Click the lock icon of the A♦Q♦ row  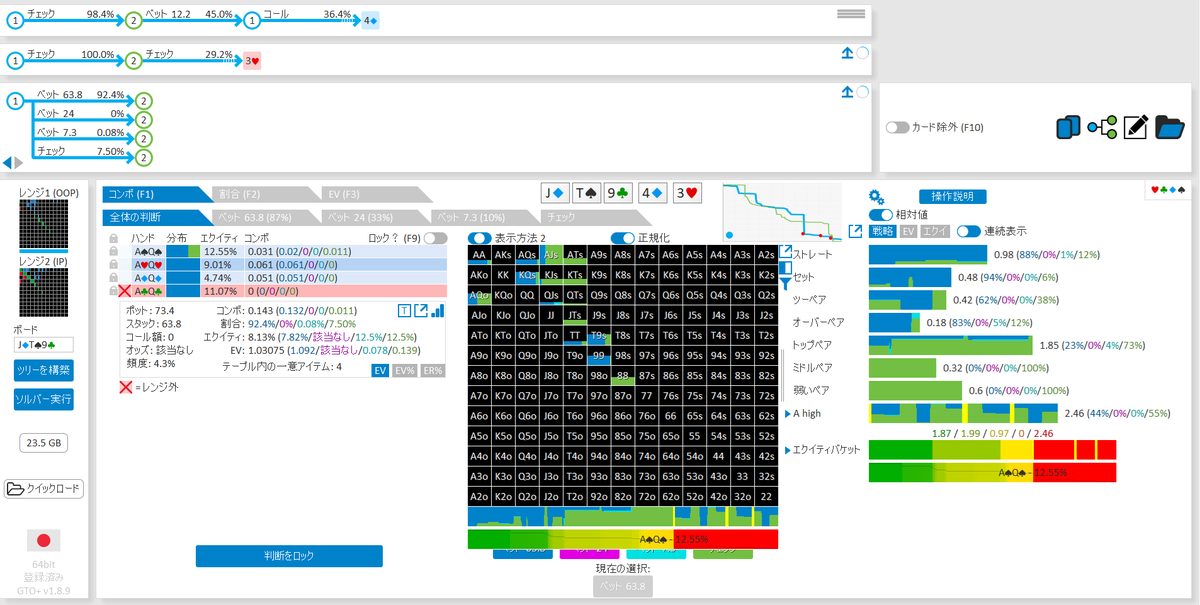(x=112, y=277)
